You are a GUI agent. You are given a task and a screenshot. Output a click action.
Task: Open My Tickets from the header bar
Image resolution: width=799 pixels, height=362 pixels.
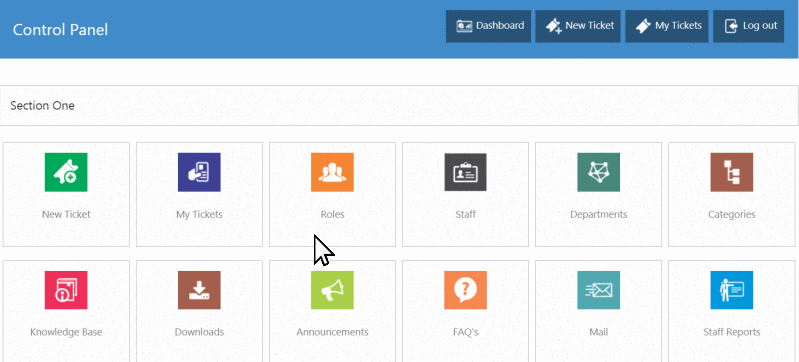pos(667,26)
